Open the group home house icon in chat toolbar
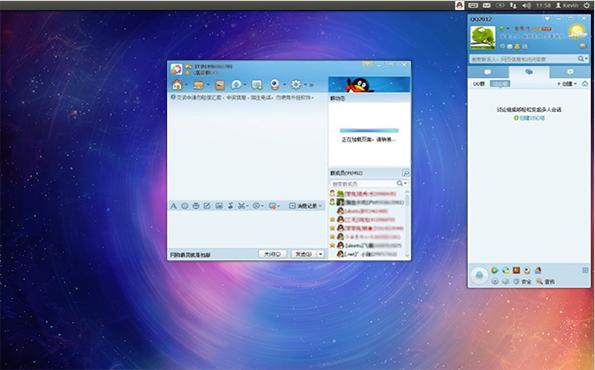This screenshot has height=370, width=595. coord(177,85)
